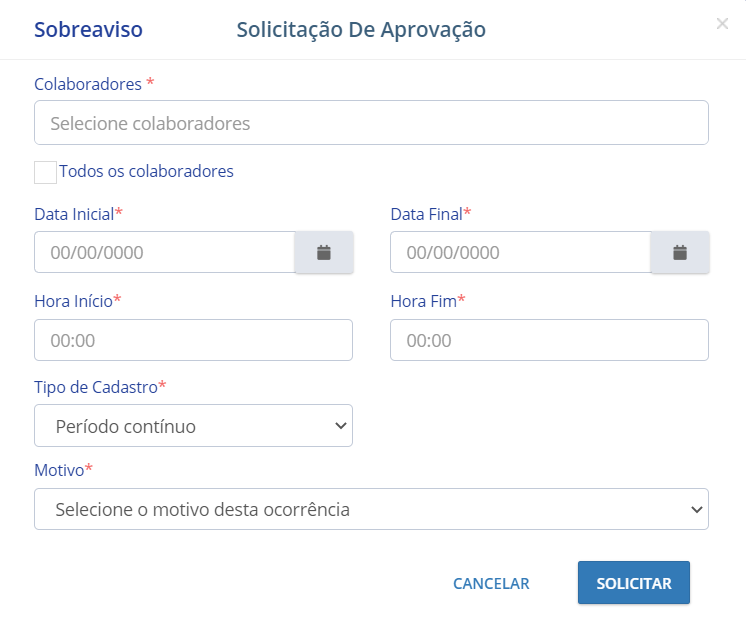Focus the Data Final date field

pyautogui.click(x=520, y=252)
